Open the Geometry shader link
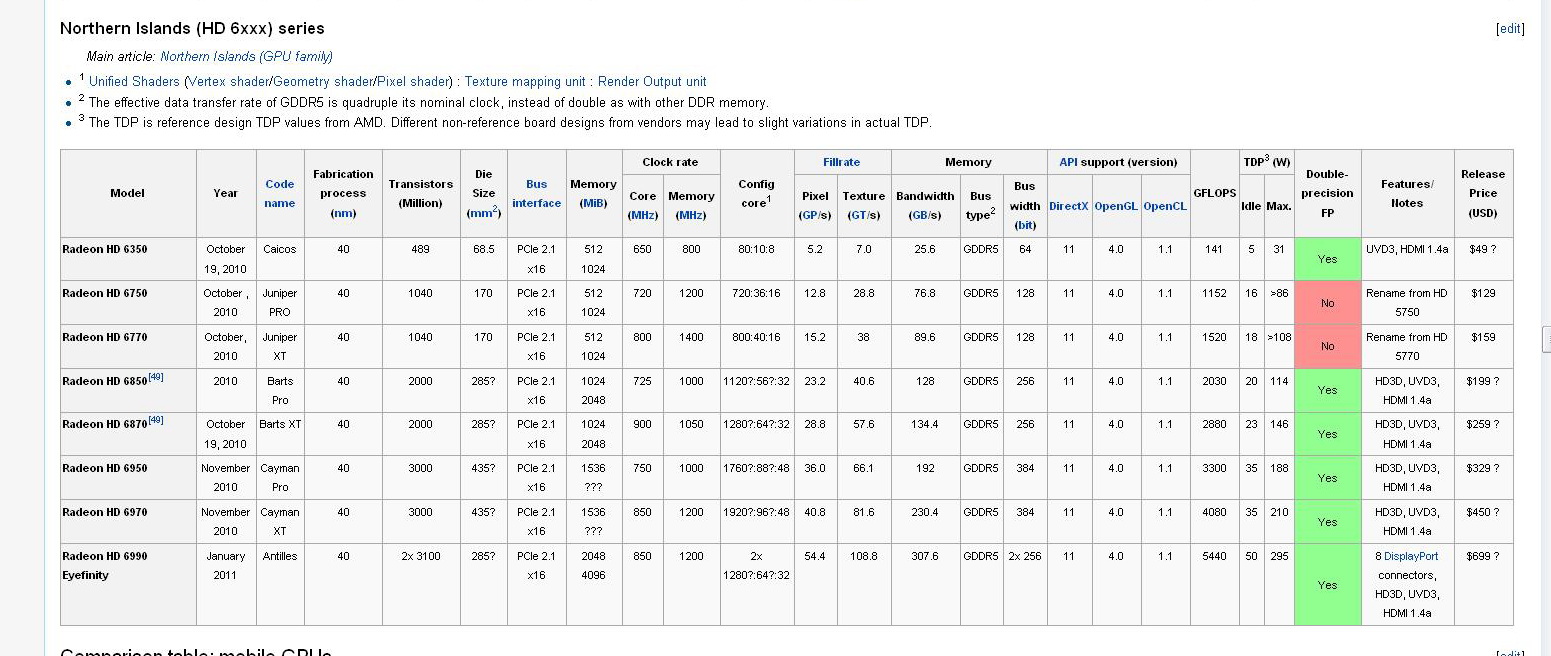 pos(323,82)
